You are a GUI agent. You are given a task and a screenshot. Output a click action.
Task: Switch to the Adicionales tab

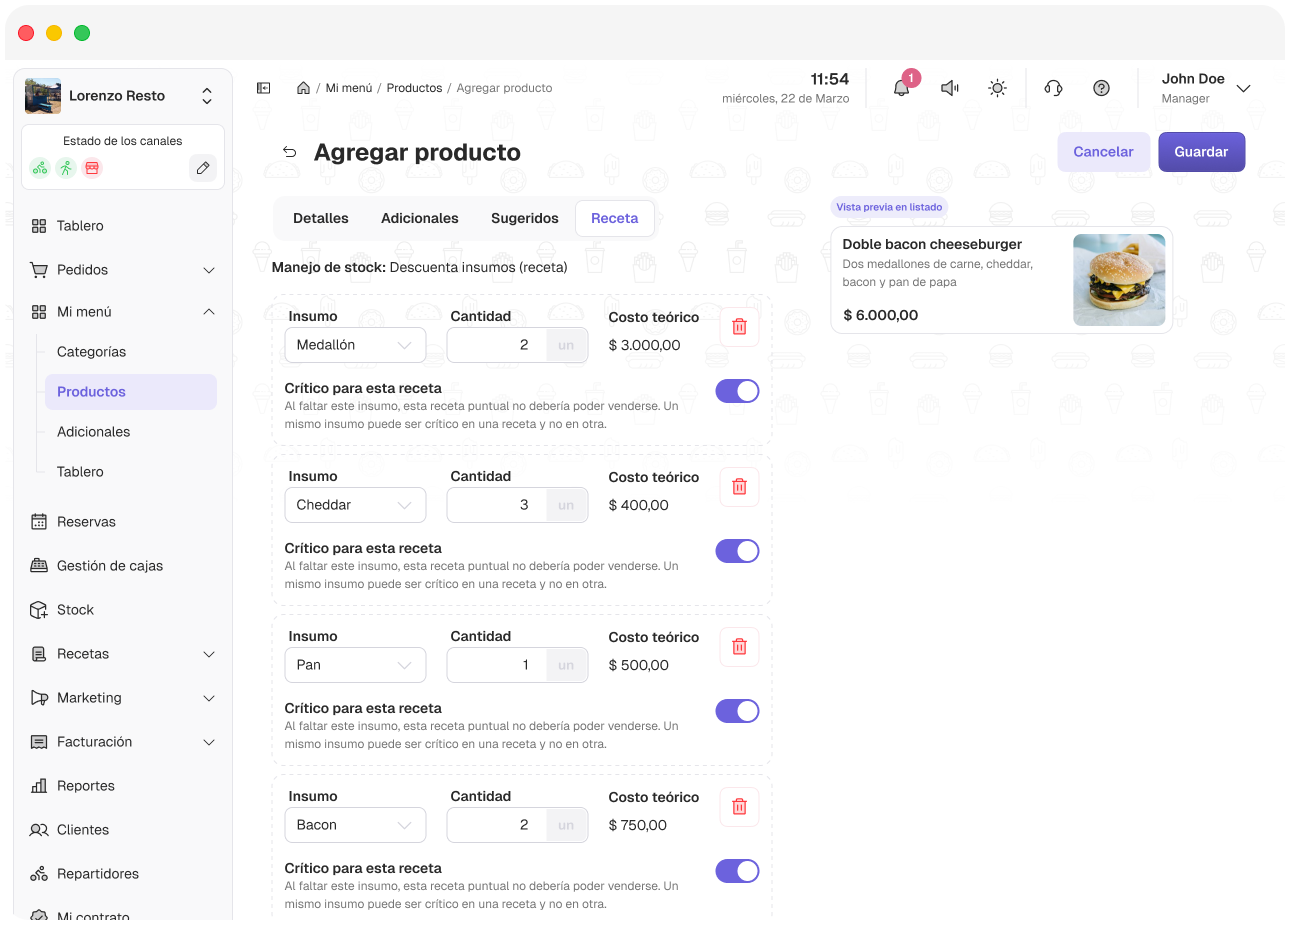(420, 218)
